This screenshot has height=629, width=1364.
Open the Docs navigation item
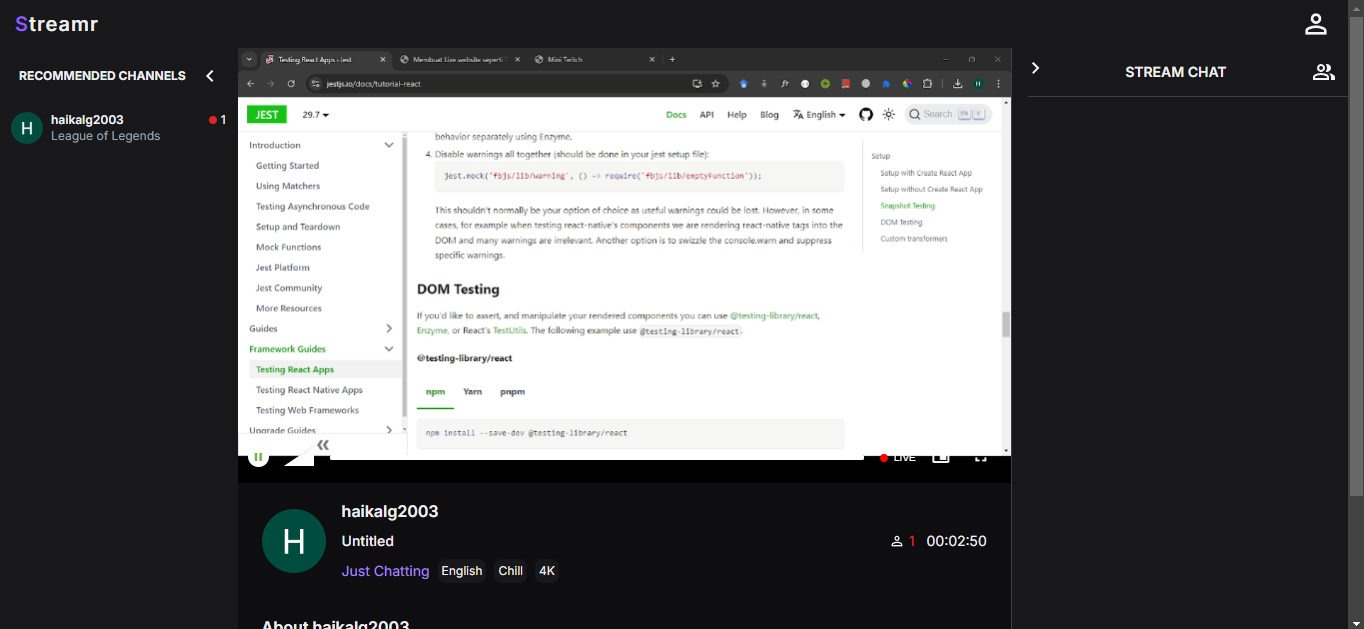[x=676, y=114]
